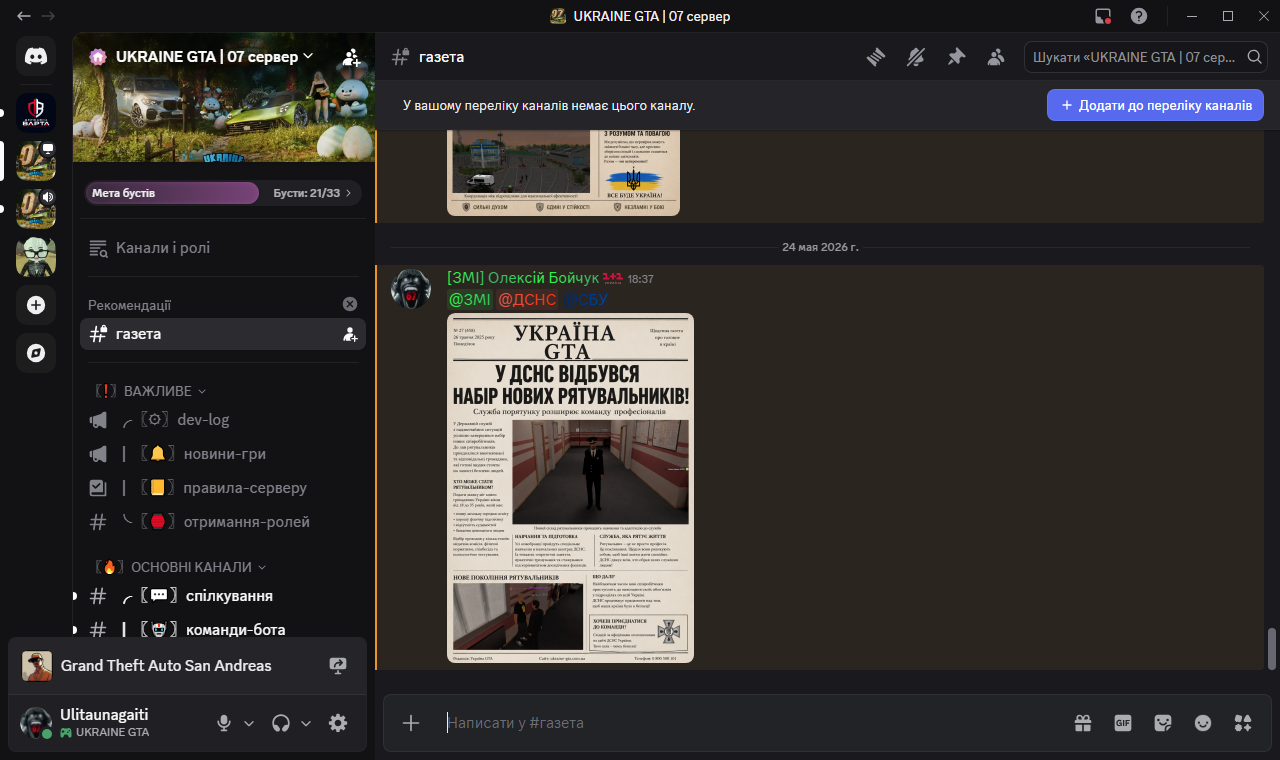Open gift picker icon
The width and height of the screenshot is (1280, 760).
pos(1083,723)
